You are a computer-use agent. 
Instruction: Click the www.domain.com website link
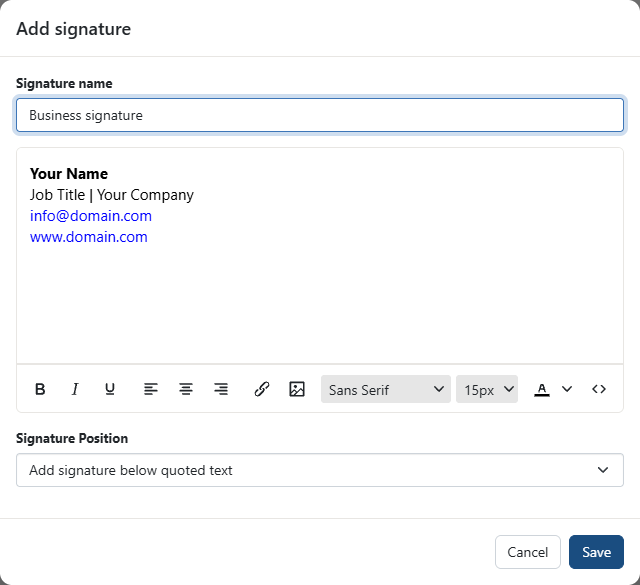point(89,237)
